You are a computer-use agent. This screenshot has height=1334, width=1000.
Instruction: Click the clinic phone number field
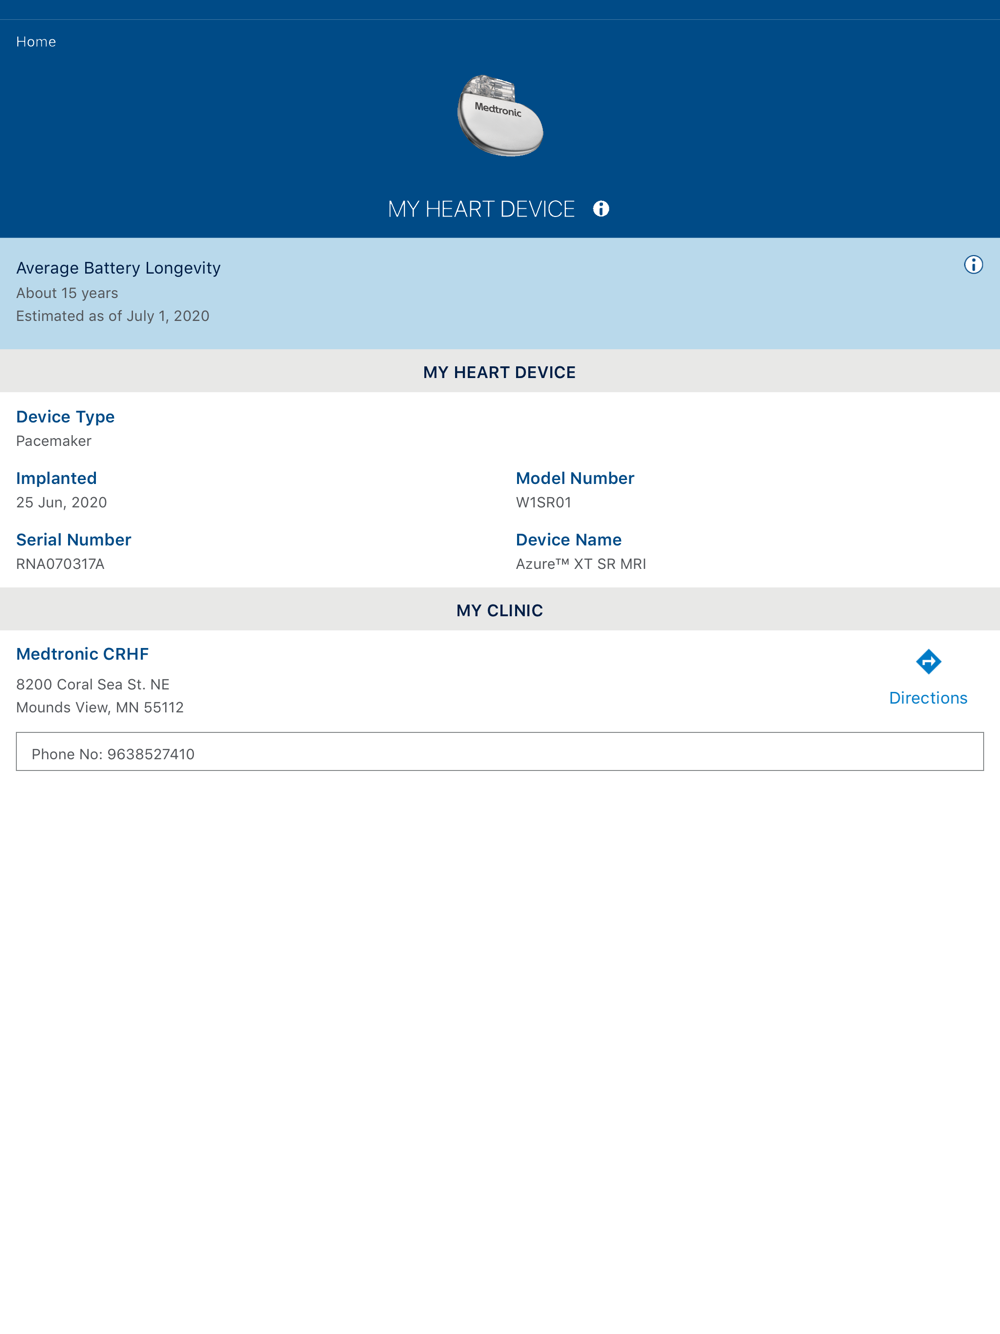(x=500, y=752)
